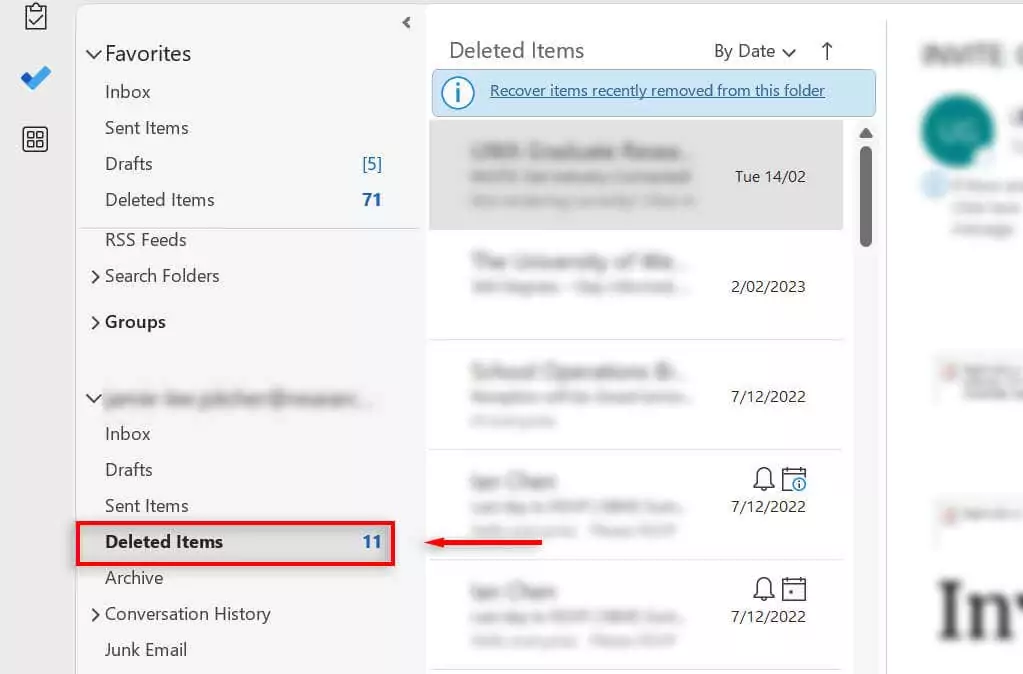The width and height of the screenshot is (1023, 674).
Task: Open the By Date sort dropdown
Action: click(754, 51)
